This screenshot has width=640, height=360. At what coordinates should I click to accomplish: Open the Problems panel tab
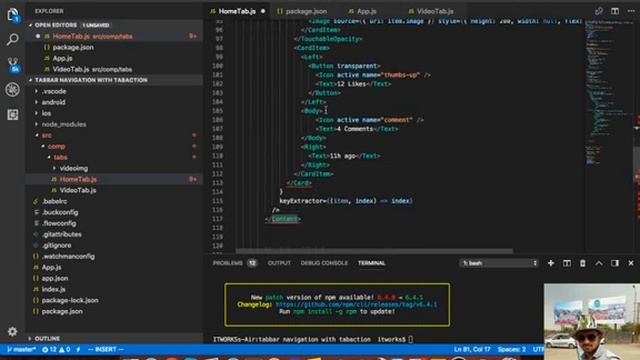pyautogui.click(x=235, y=263)
